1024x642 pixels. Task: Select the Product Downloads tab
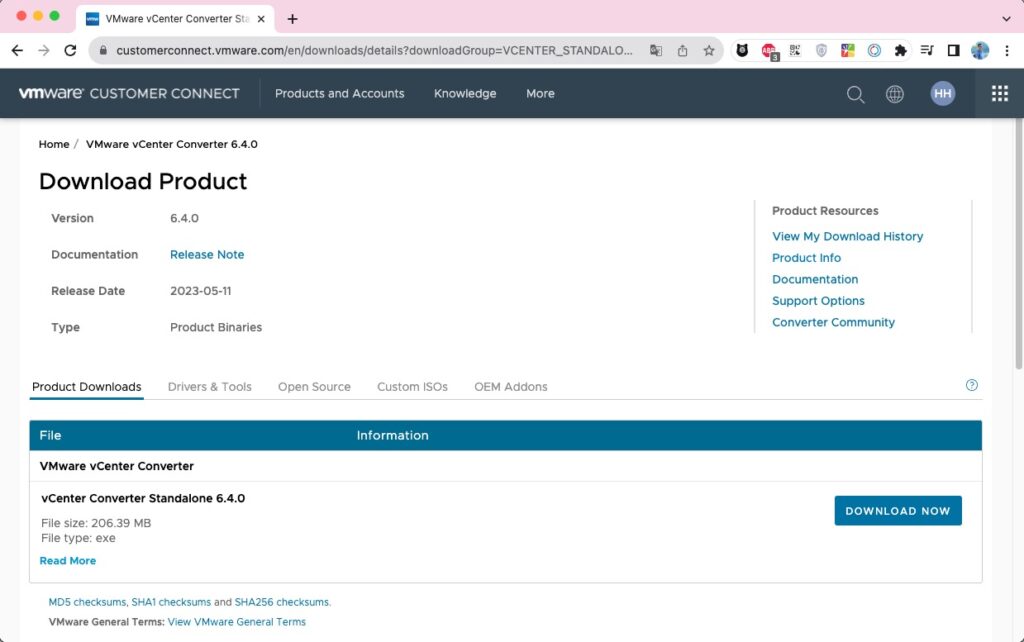click(x=87, y=387)
